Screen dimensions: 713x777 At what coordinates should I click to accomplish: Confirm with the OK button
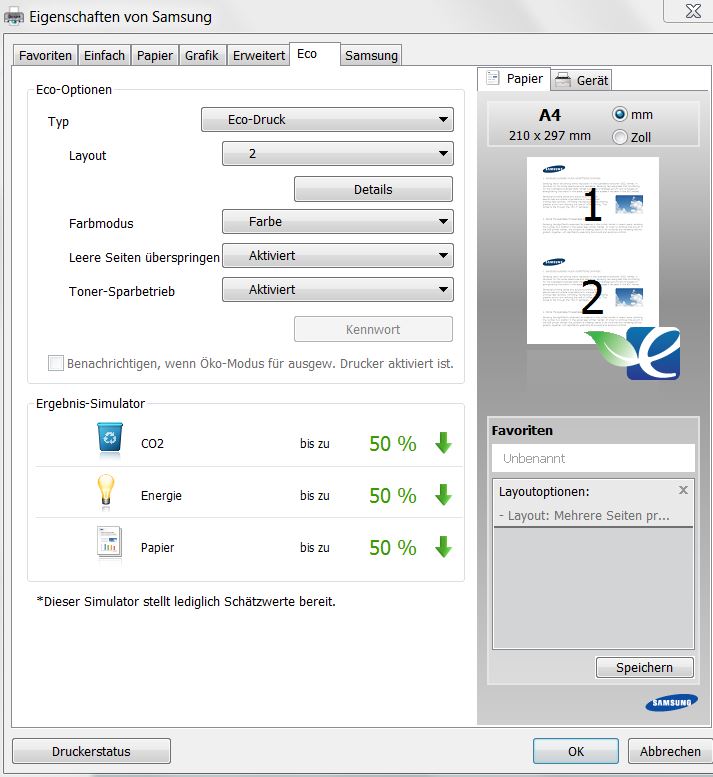tap(576, 751)
